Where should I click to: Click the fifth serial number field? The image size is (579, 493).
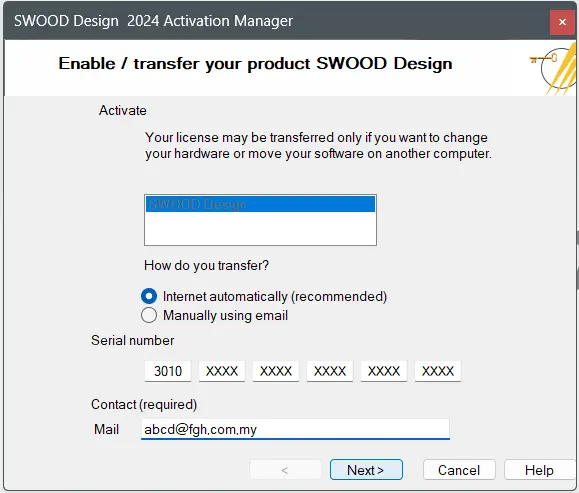384,371
